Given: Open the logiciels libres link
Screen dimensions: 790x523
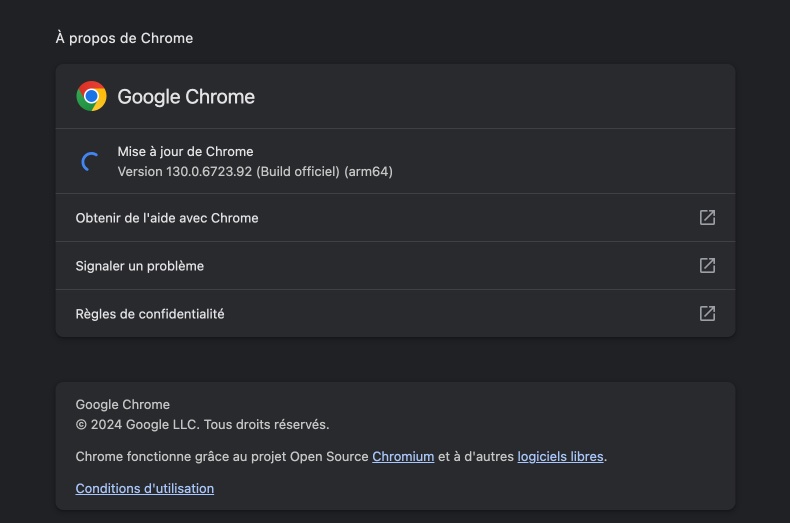Looking at the screenshot, I should pyautogui.click(x=560, y=456).
